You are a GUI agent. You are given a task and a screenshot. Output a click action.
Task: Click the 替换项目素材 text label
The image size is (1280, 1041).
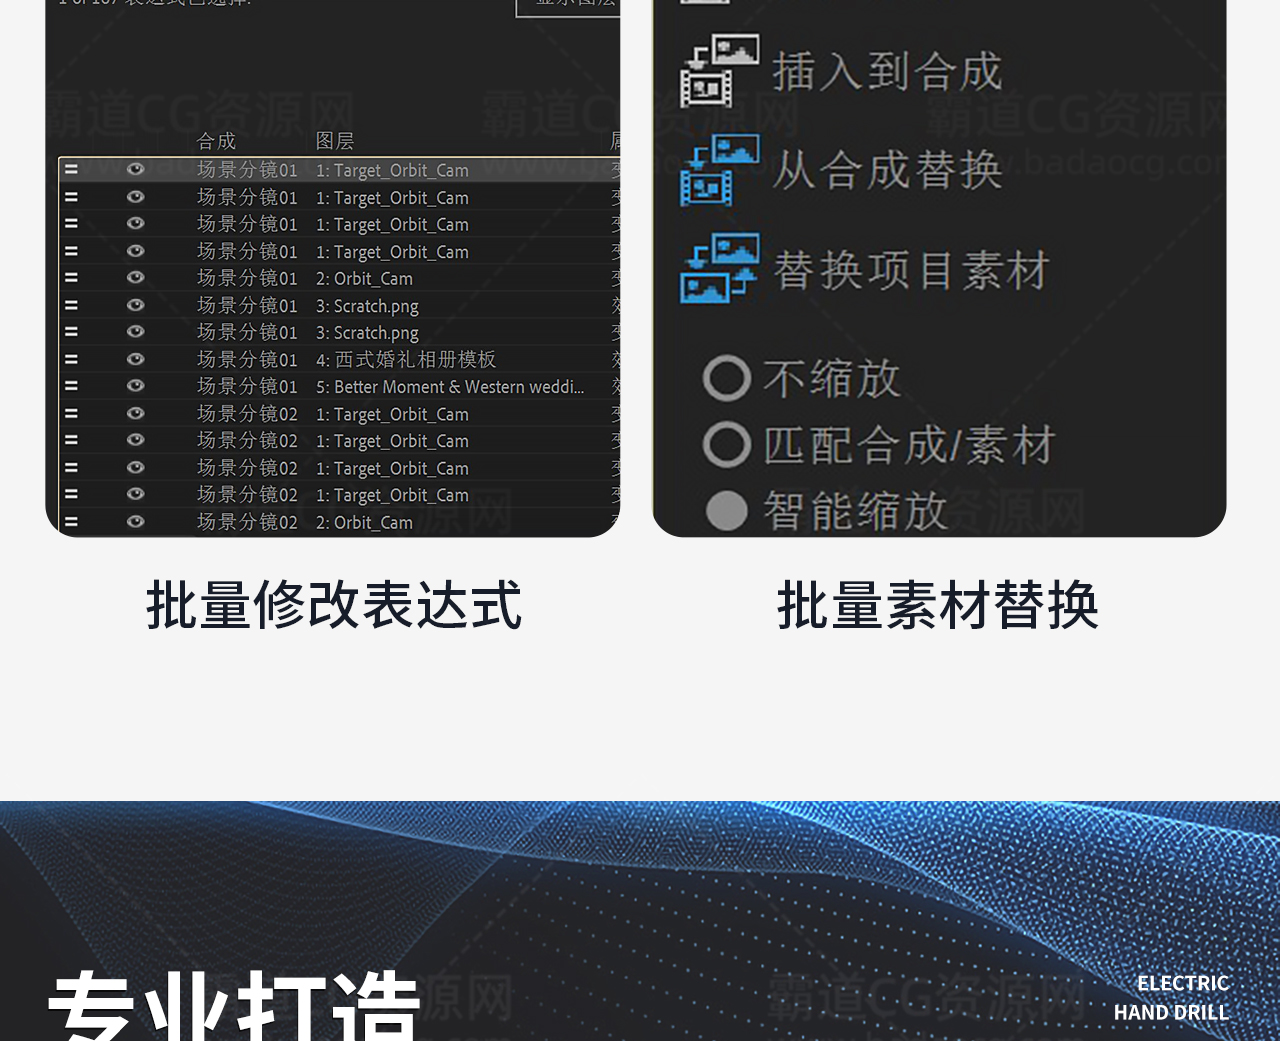tap(911, 271)
